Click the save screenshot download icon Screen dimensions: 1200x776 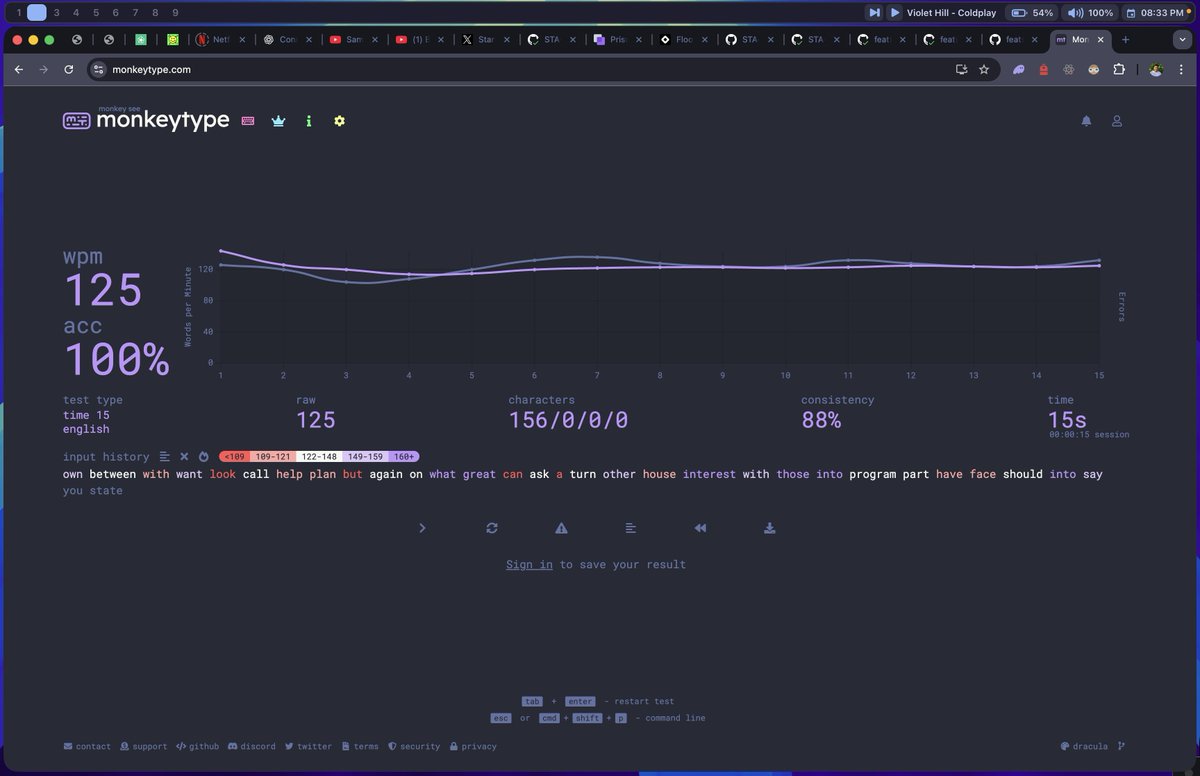pos(770,528)
